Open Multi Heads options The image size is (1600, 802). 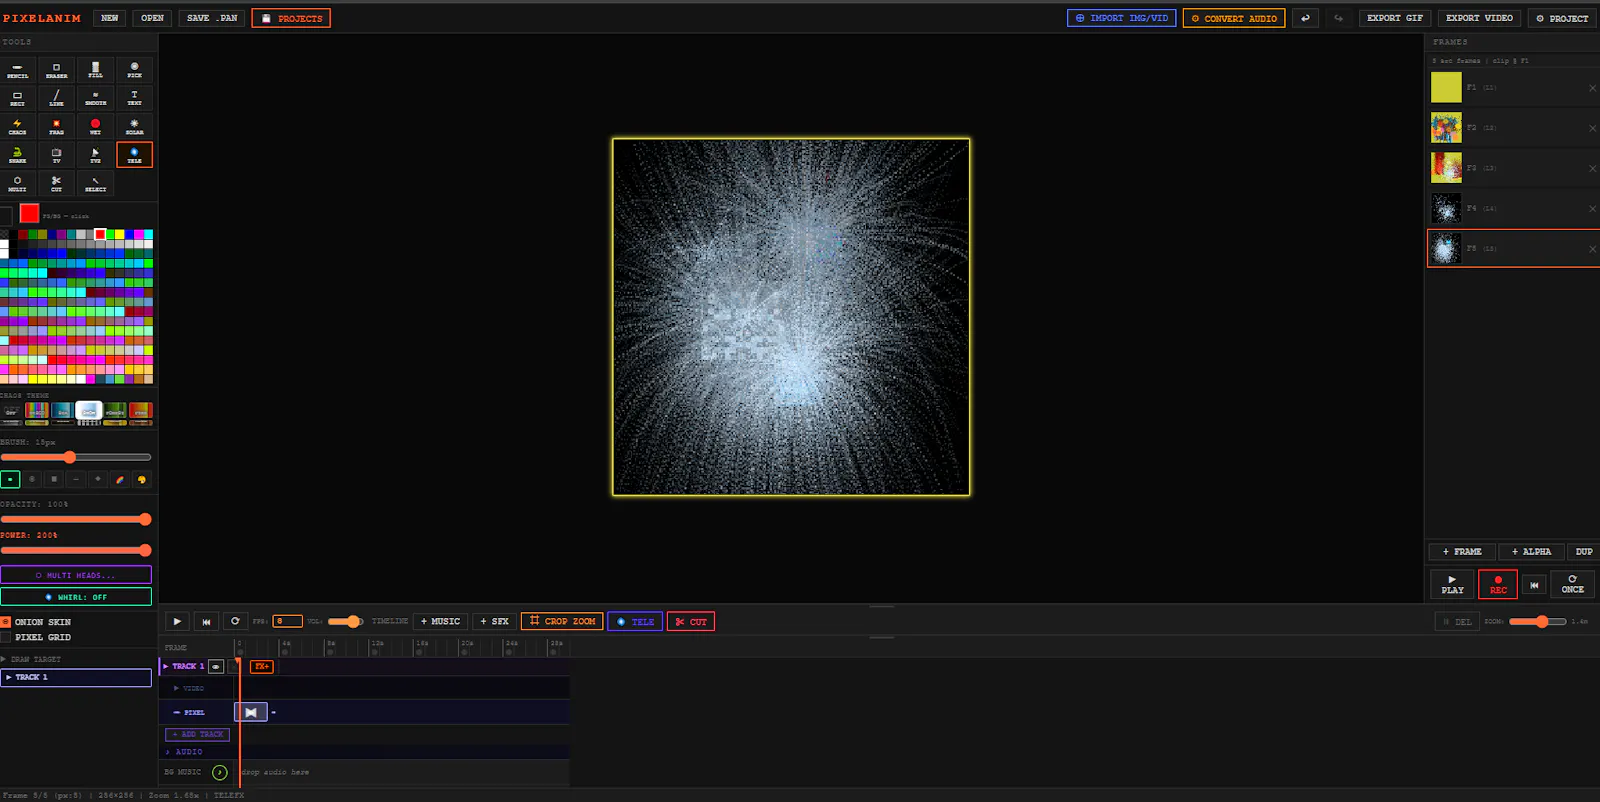tap(76, 575)
